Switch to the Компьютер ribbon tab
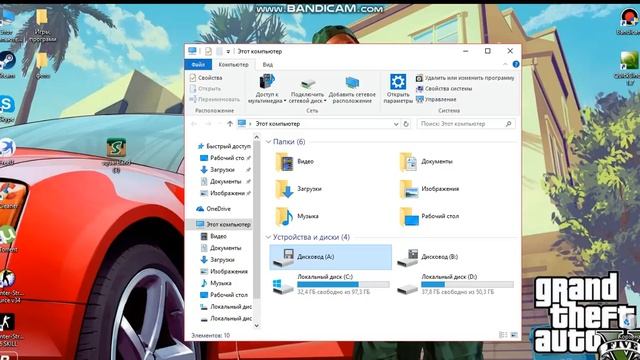The image size is (640, 360). pos(233,64)
